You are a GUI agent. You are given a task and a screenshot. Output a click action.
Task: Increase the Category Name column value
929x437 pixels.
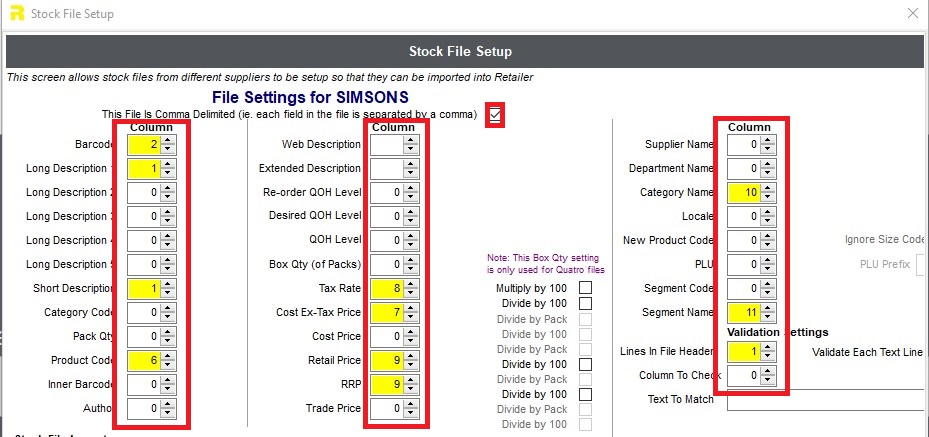tap(768, 188)
